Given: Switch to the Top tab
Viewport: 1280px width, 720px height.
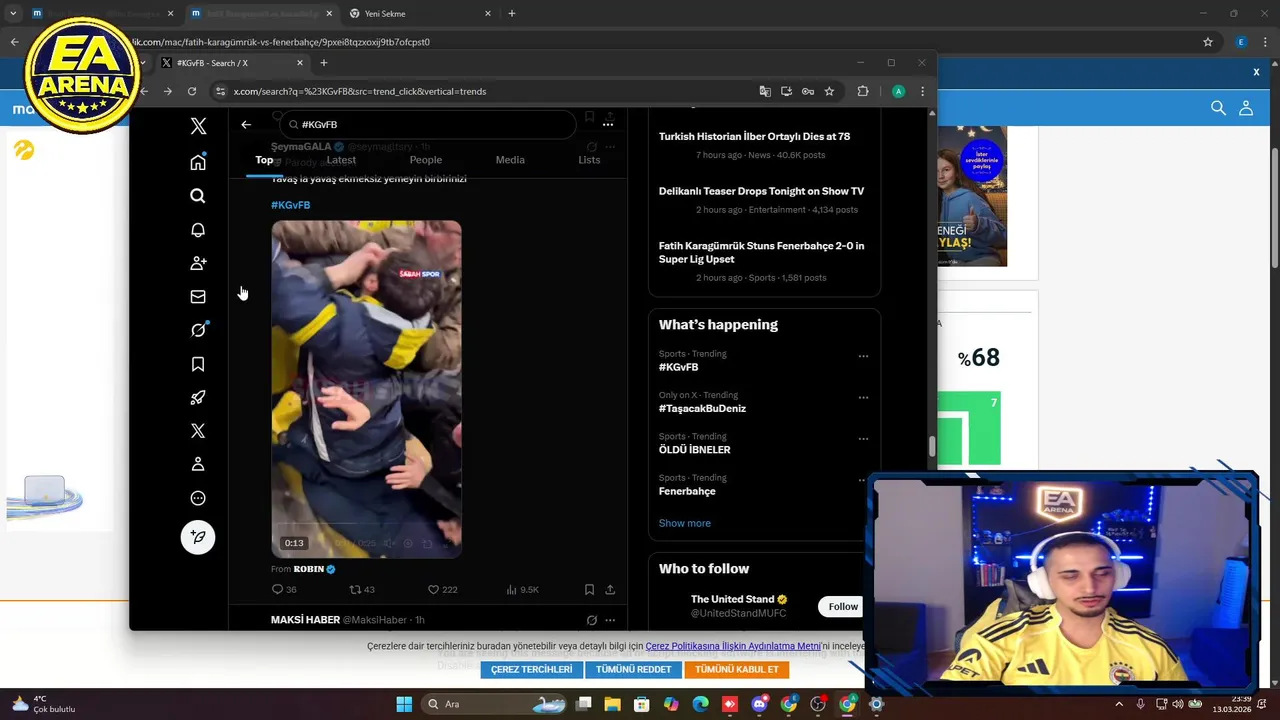Looking at the screenshot, I should tap(264, 160).
